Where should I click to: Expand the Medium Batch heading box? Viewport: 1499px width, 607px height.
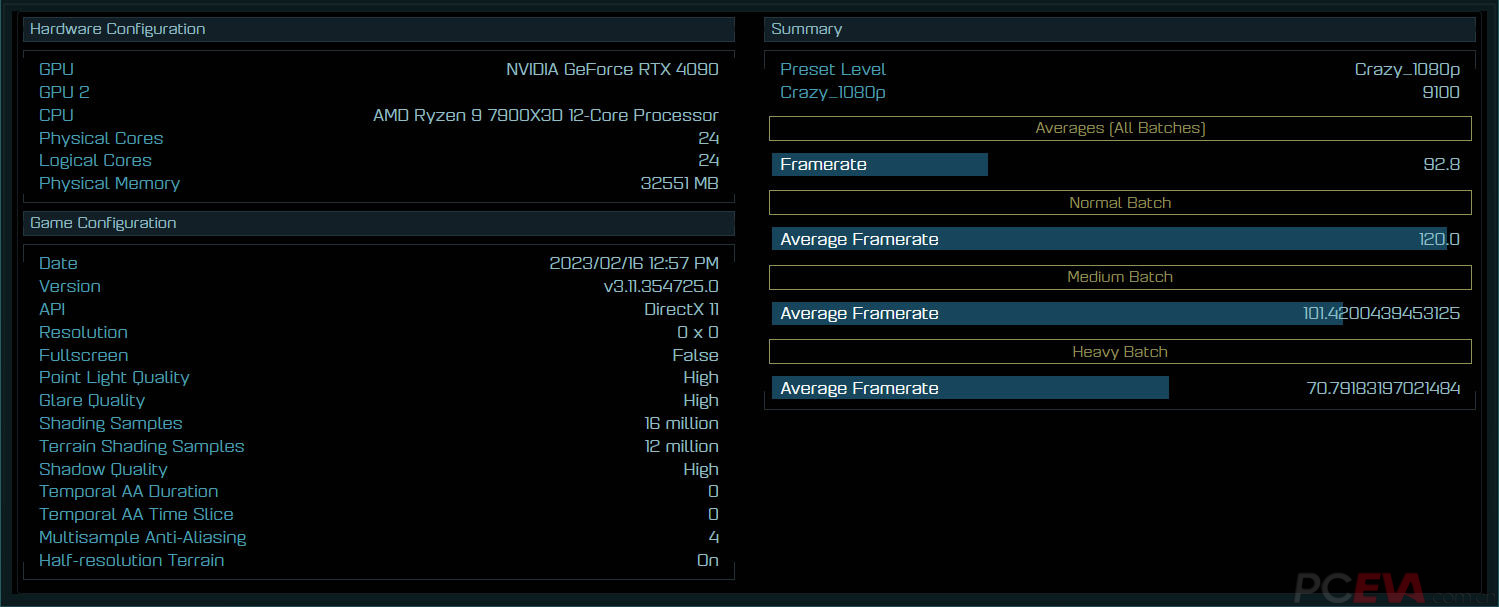(x=1120, y=277)
